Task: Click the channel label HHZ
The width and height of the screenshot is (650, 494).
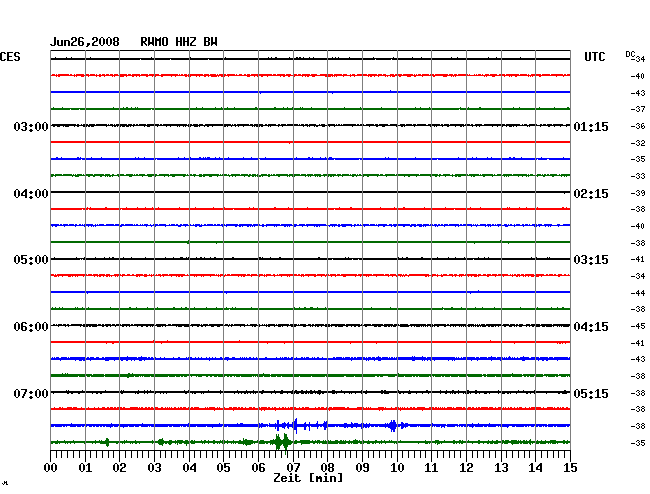Action: tap(186, 42)
